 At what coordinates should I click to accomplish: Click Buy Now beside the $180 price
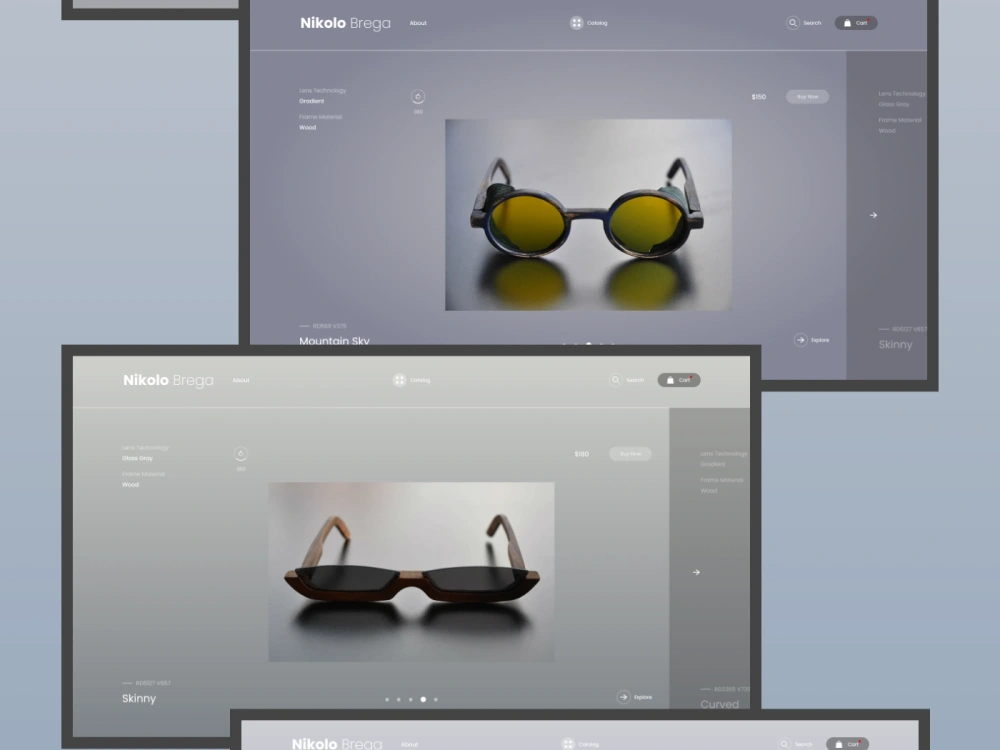(630, 454)
